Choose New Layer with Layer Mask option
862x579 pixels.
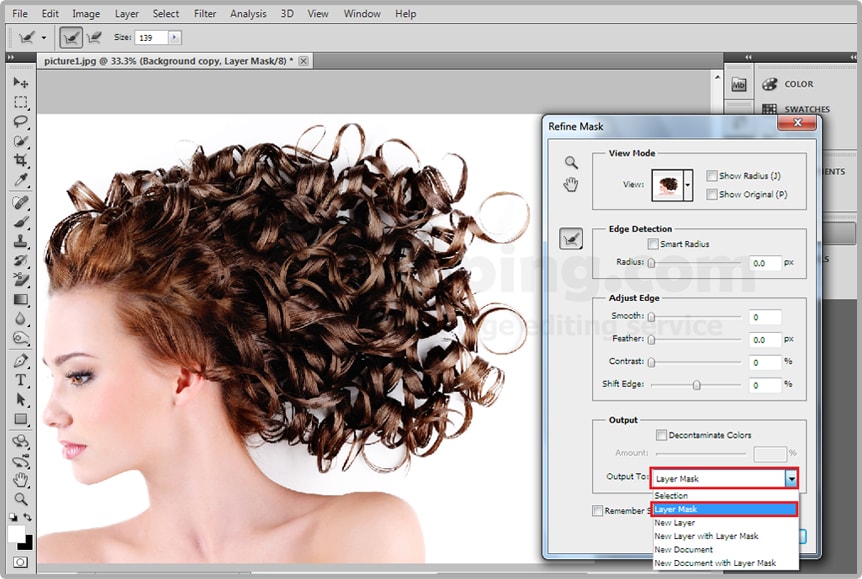(706, 536)
